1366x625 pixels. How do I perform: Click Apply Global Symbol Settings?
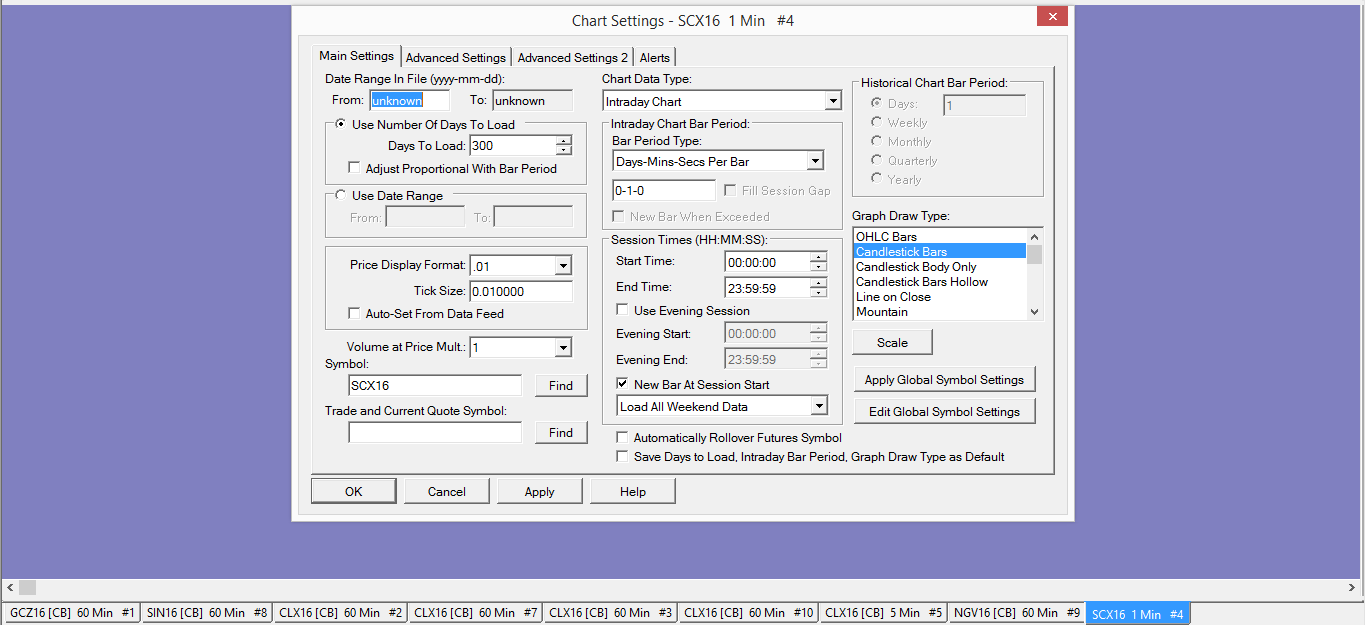pos(945,379)
